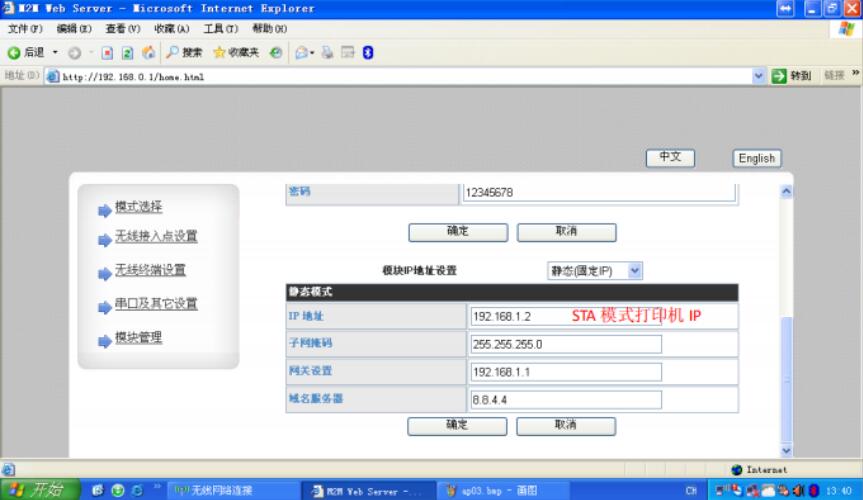The image size is (863, 500).
Task: Click the Bluetooth icon in toolbar
Action: point(367,53)
